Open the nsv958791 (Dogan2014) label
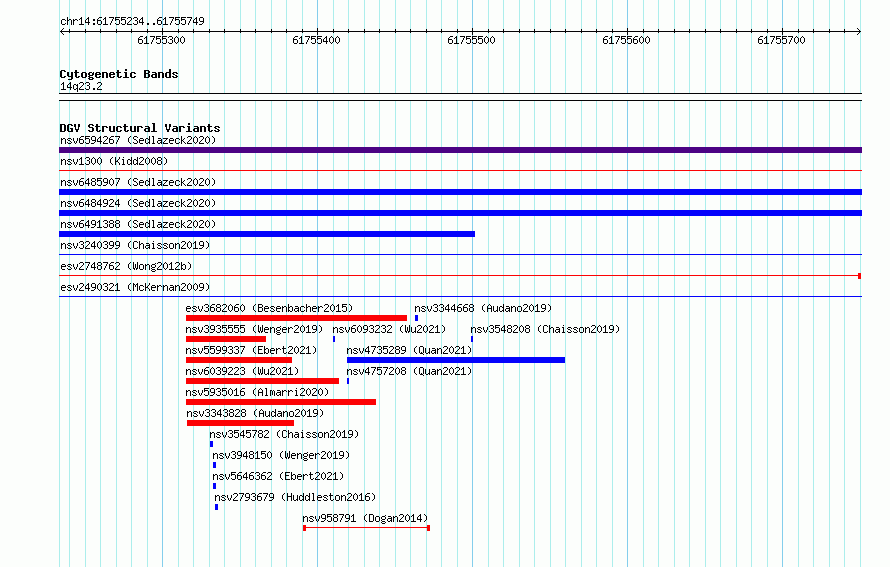This screenshot has width=890, height=567. [365, 518]
